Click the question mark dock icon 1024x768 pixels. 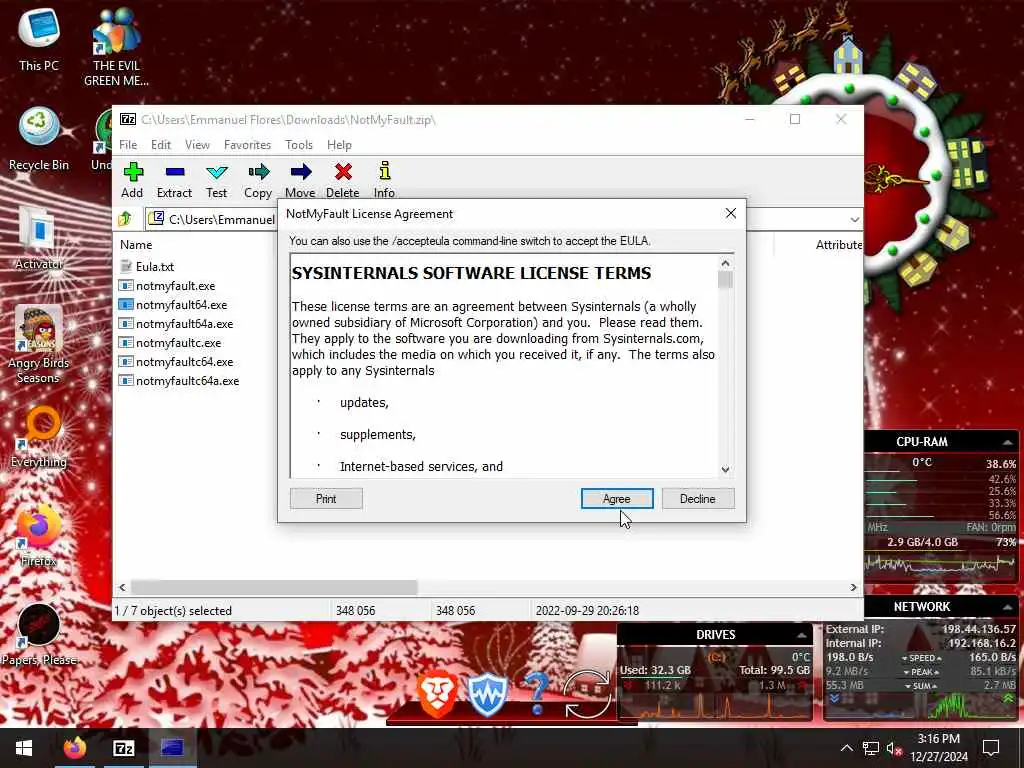[x=537, y=694]
